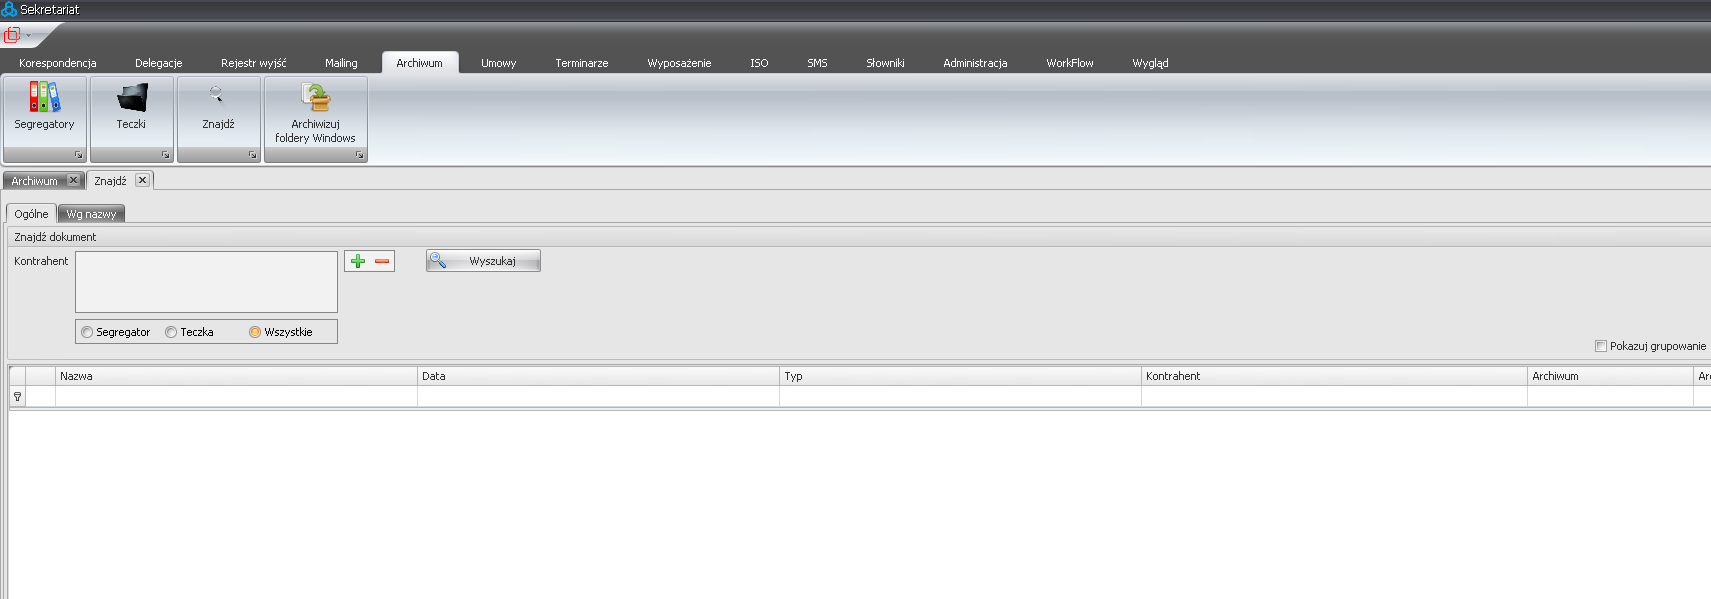The height and width of the screenshot is (599, 1711).
Task: Click the filter row funnel icon
Action: pyautogui.click(x=17, y=397)
